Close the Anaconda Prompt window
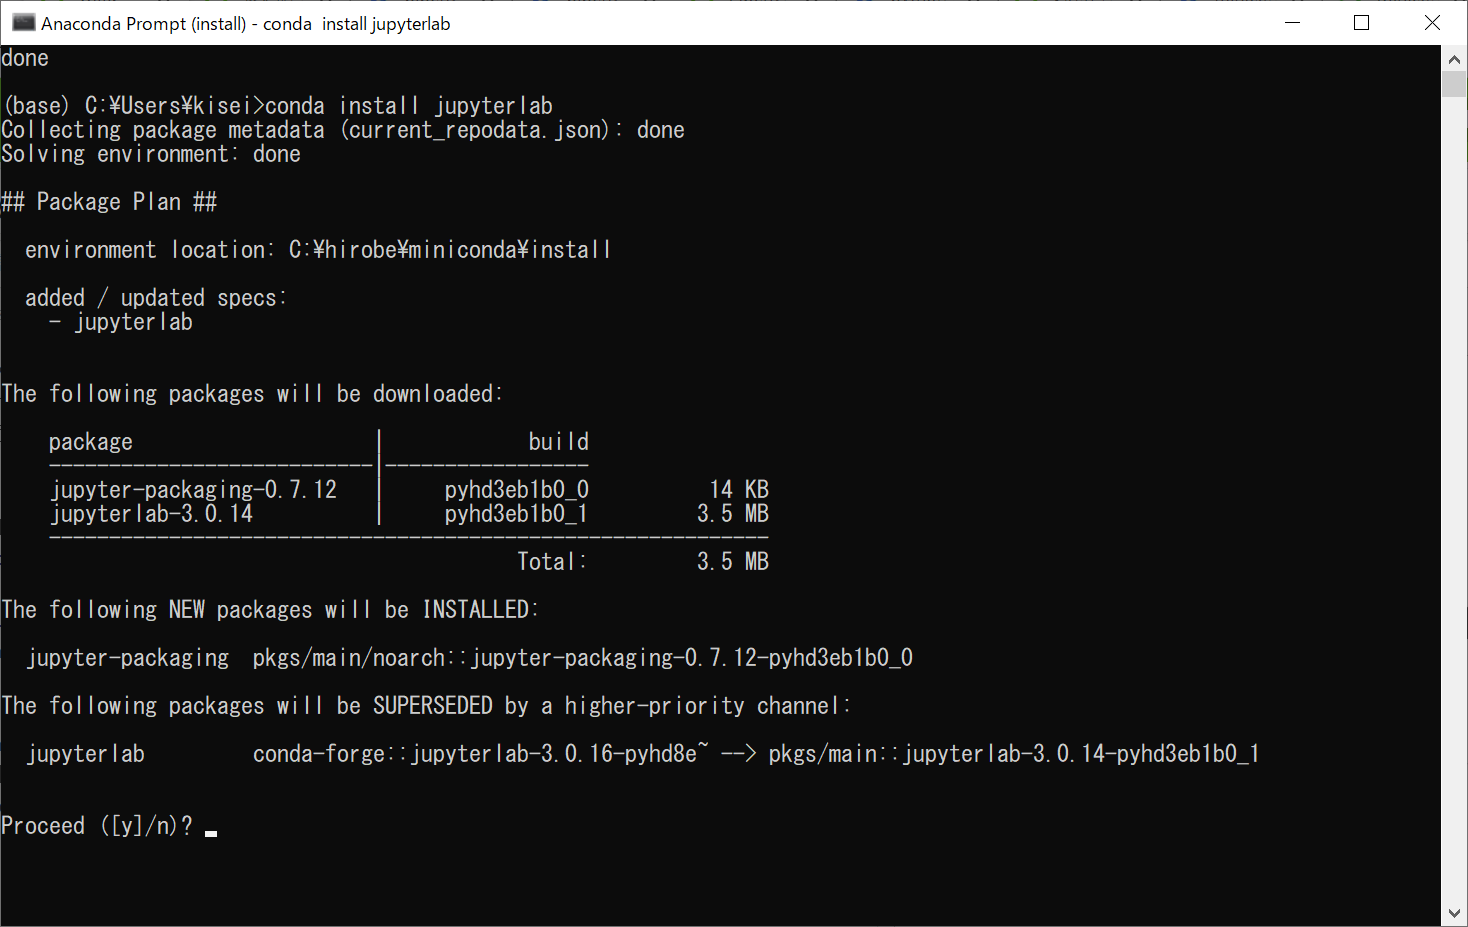The width and height of the screenshot is (1468, 927). click(1432, 22)
